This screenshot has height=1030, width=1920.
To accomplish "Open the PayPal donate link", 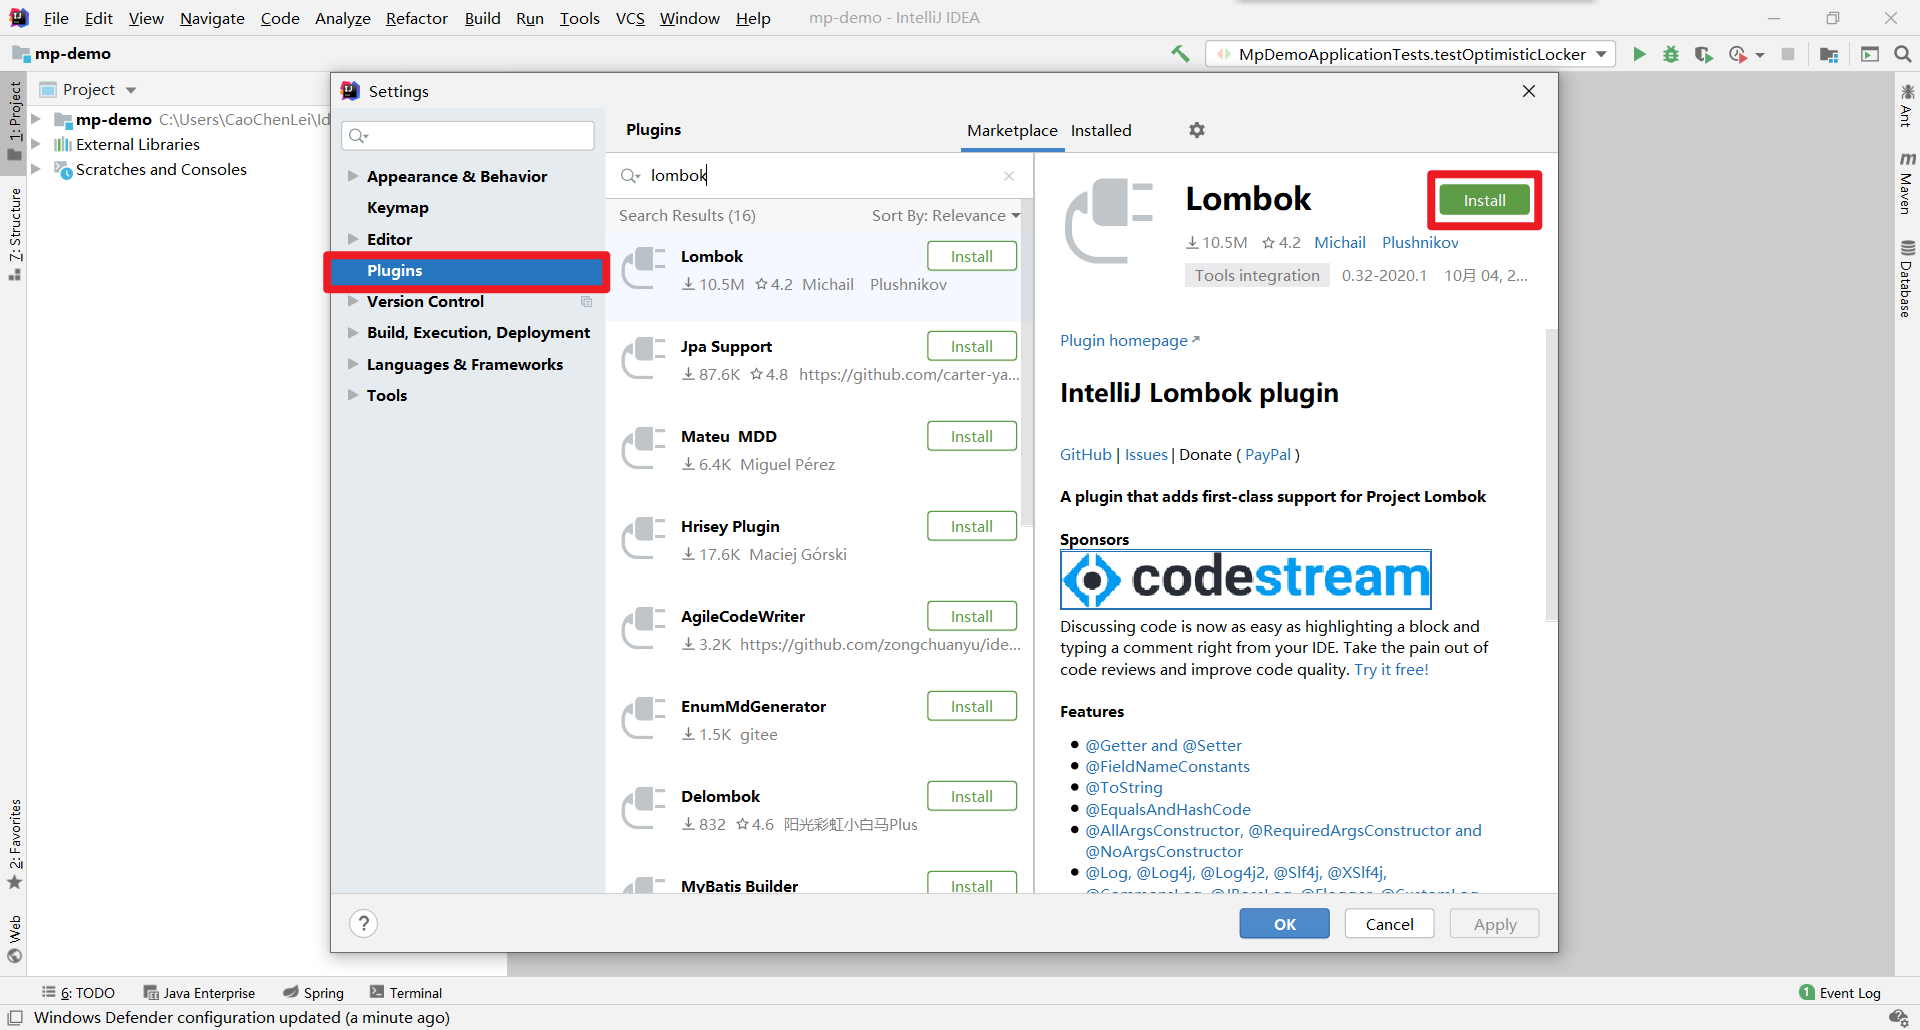I will (x=1268, y=455).
